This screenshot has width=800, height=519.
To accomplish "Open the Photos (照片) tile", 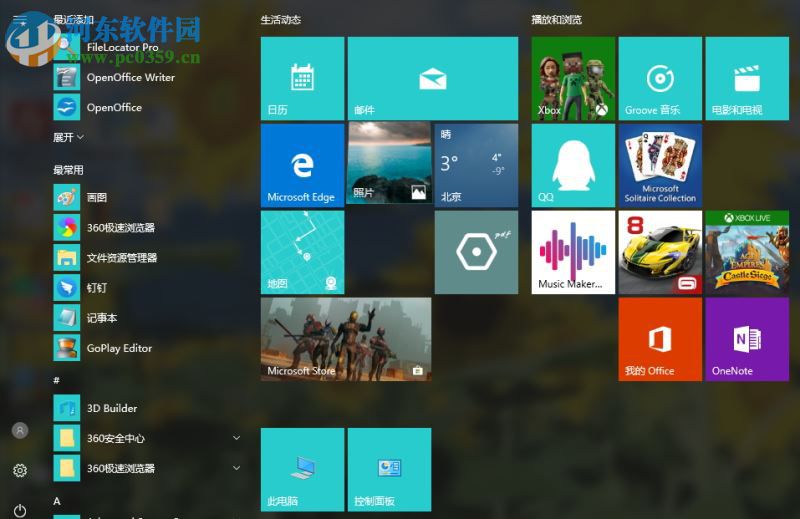I will [389, 163].
